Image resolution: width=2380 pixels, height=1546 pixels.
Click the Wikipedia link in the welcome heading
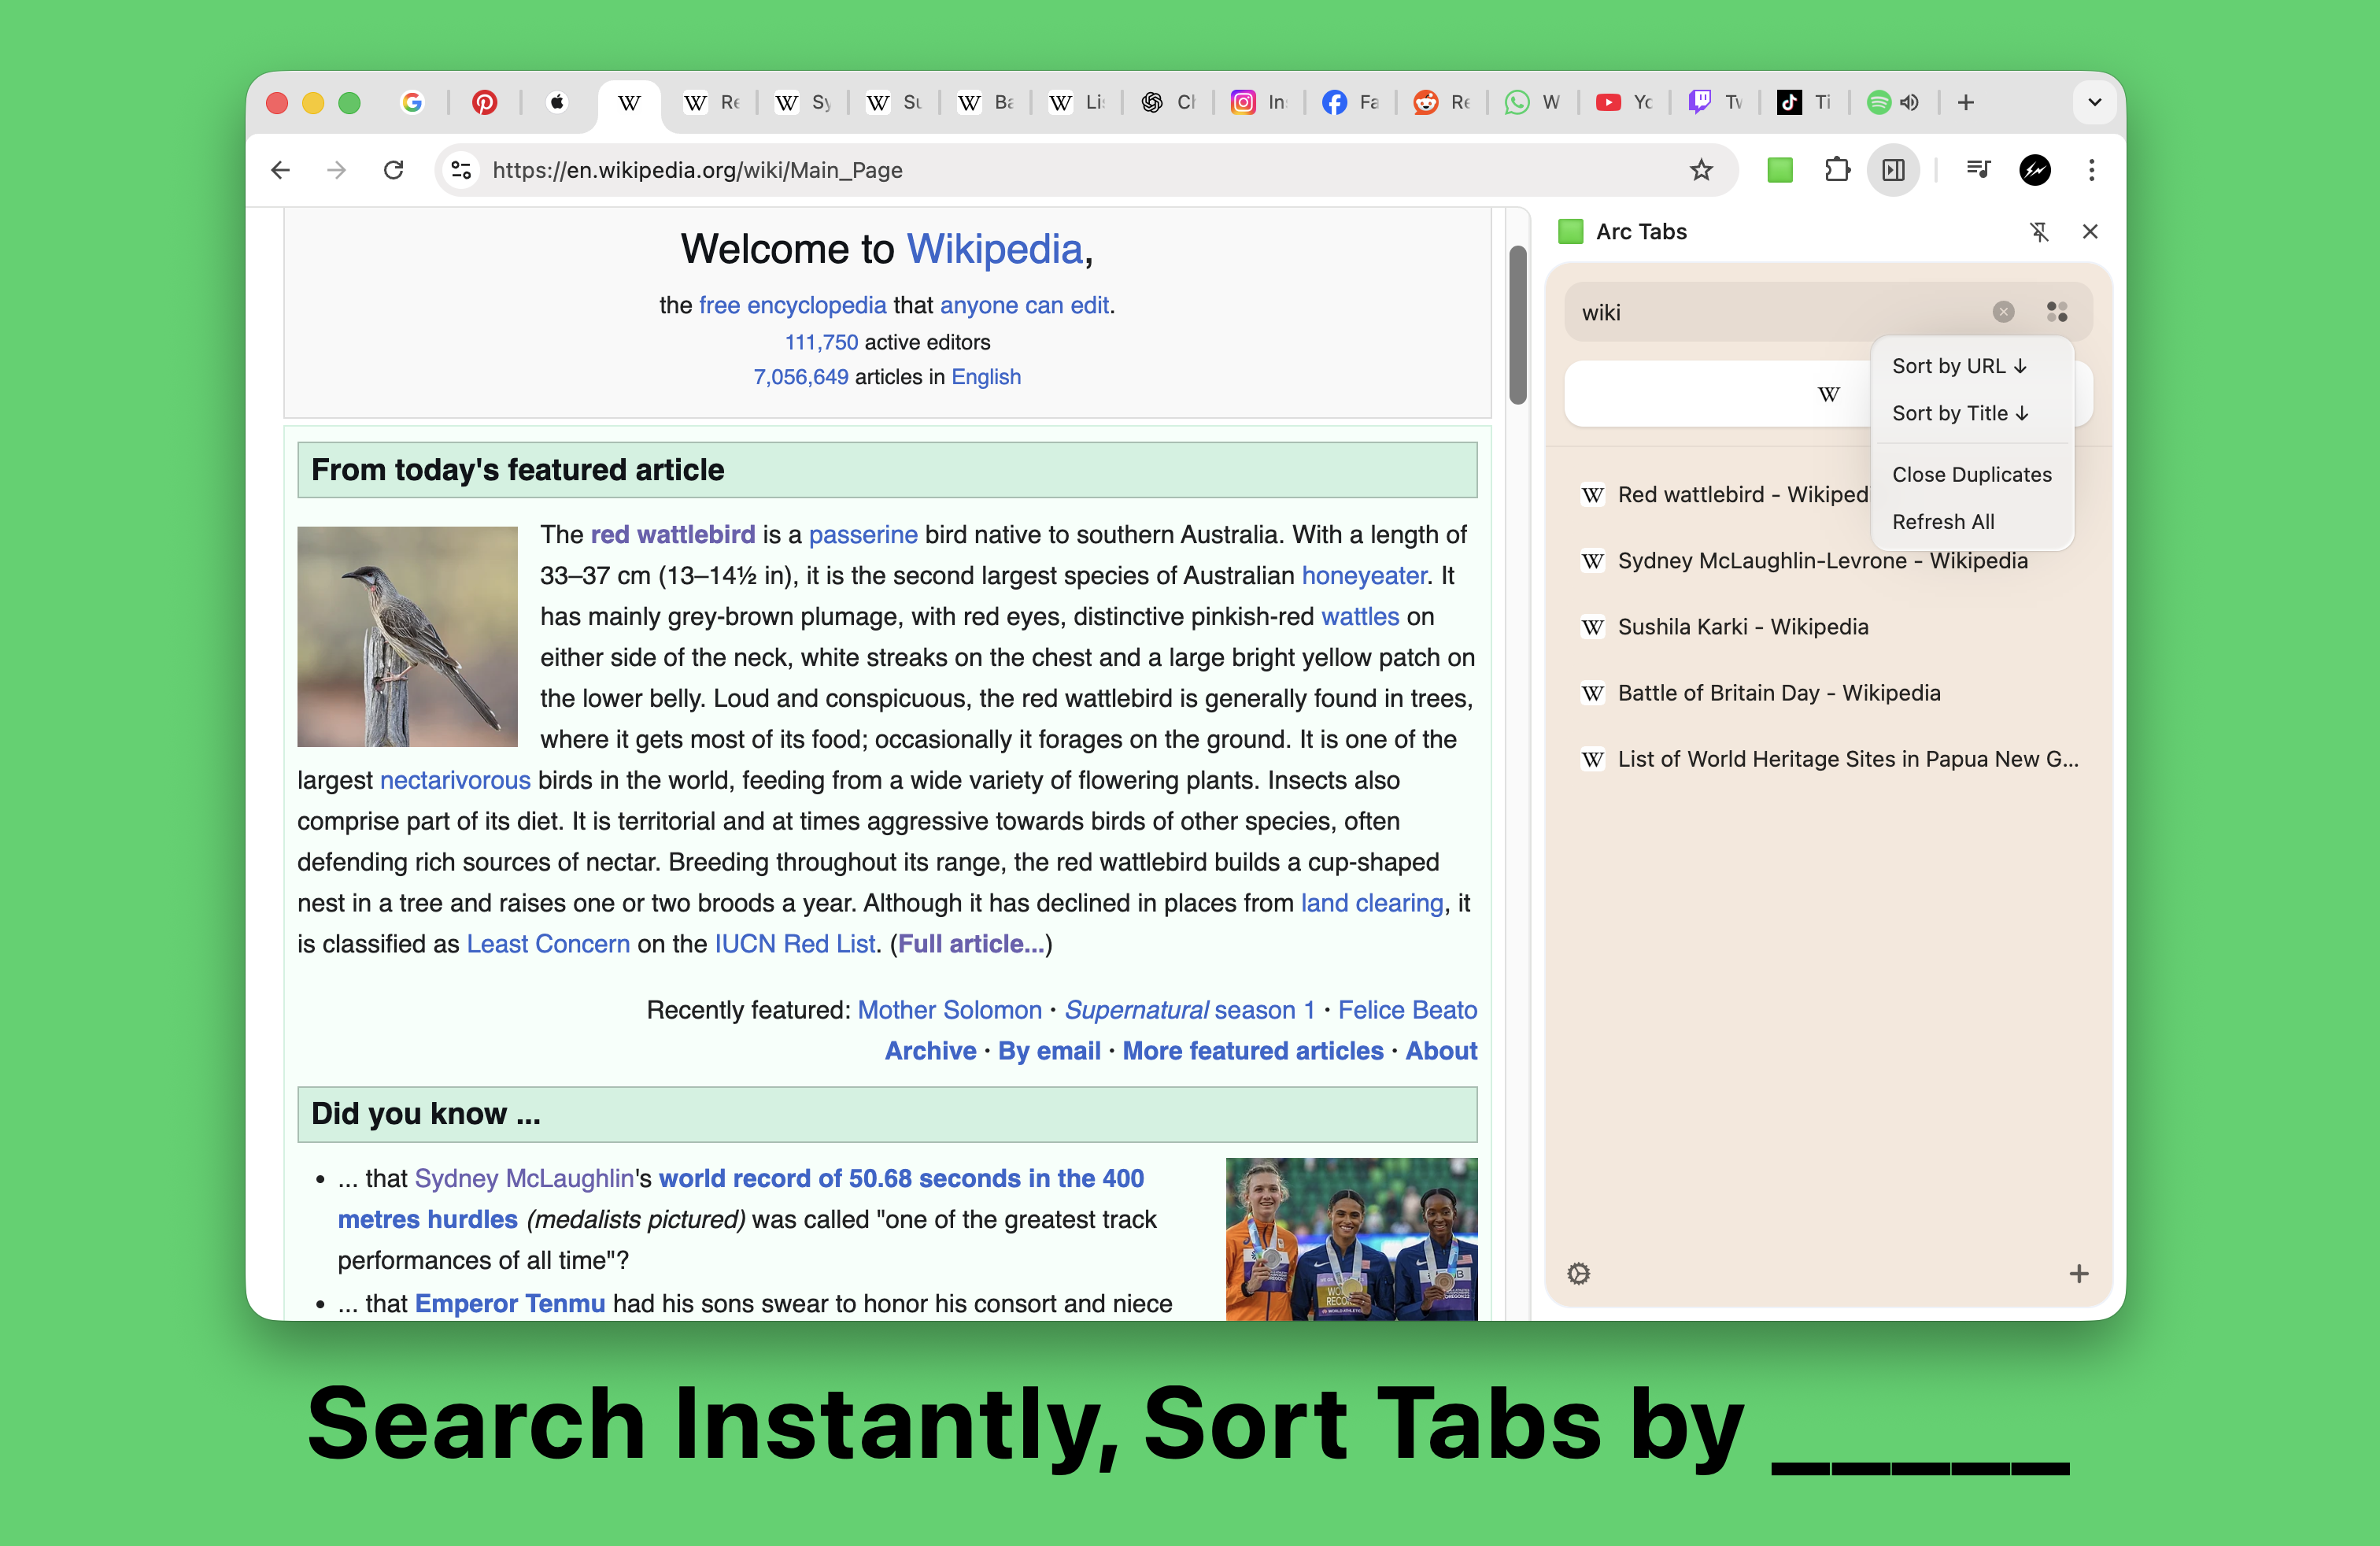point(994,248)
